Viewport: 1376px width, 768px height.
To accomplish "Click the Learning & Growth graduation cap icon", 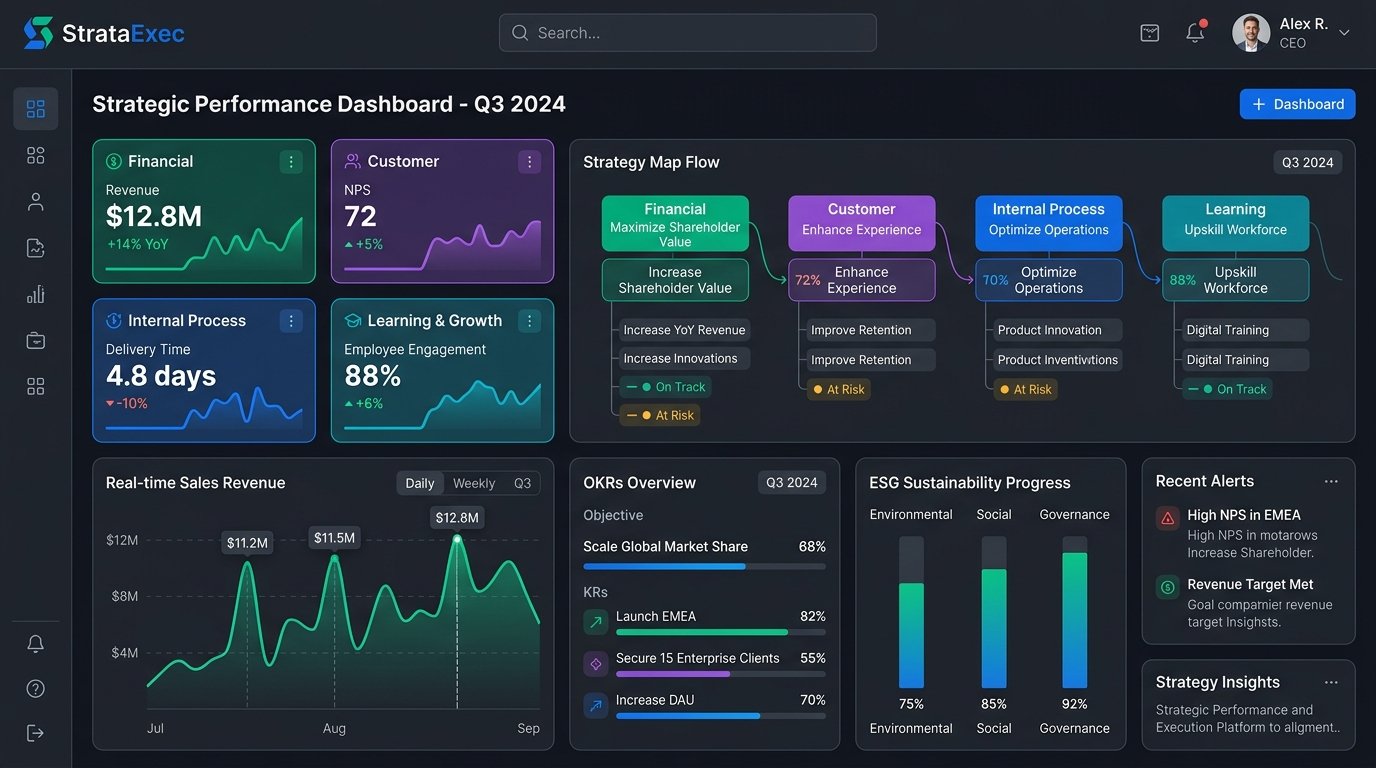I will (353, 321).
